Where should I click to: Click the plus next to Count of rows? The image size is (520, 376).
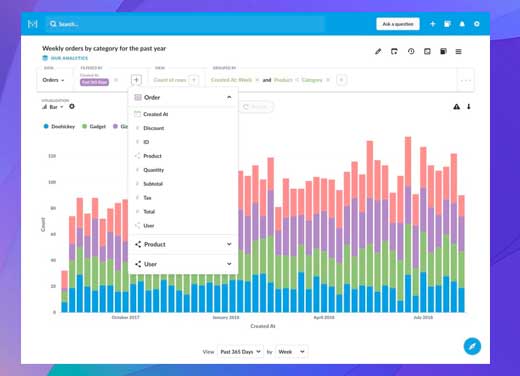[194, 80]
